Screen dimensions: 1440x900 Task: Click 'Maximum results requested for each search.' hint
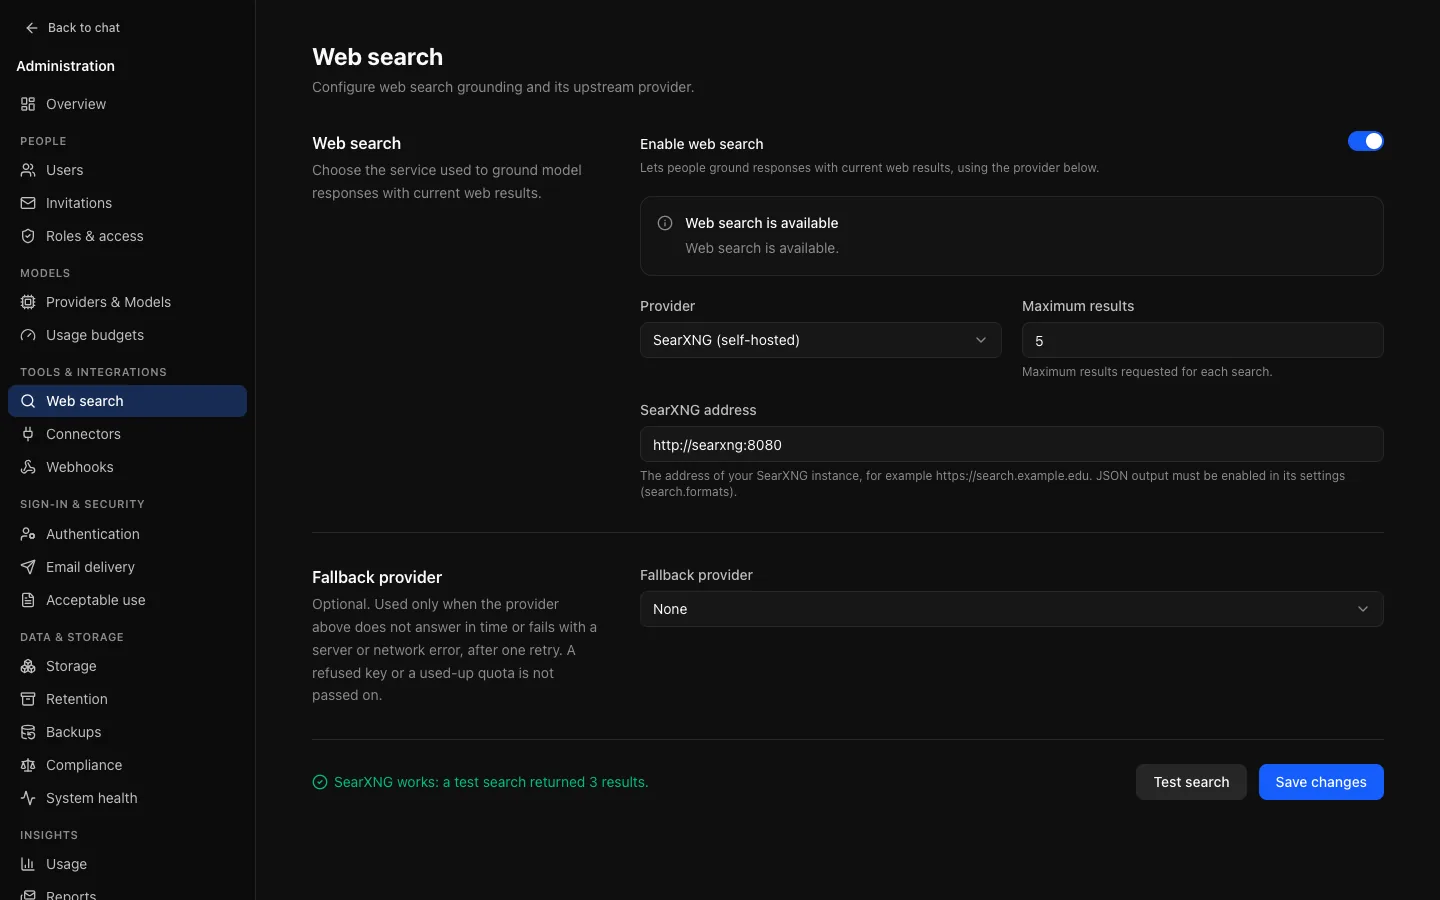(1147, 372)
